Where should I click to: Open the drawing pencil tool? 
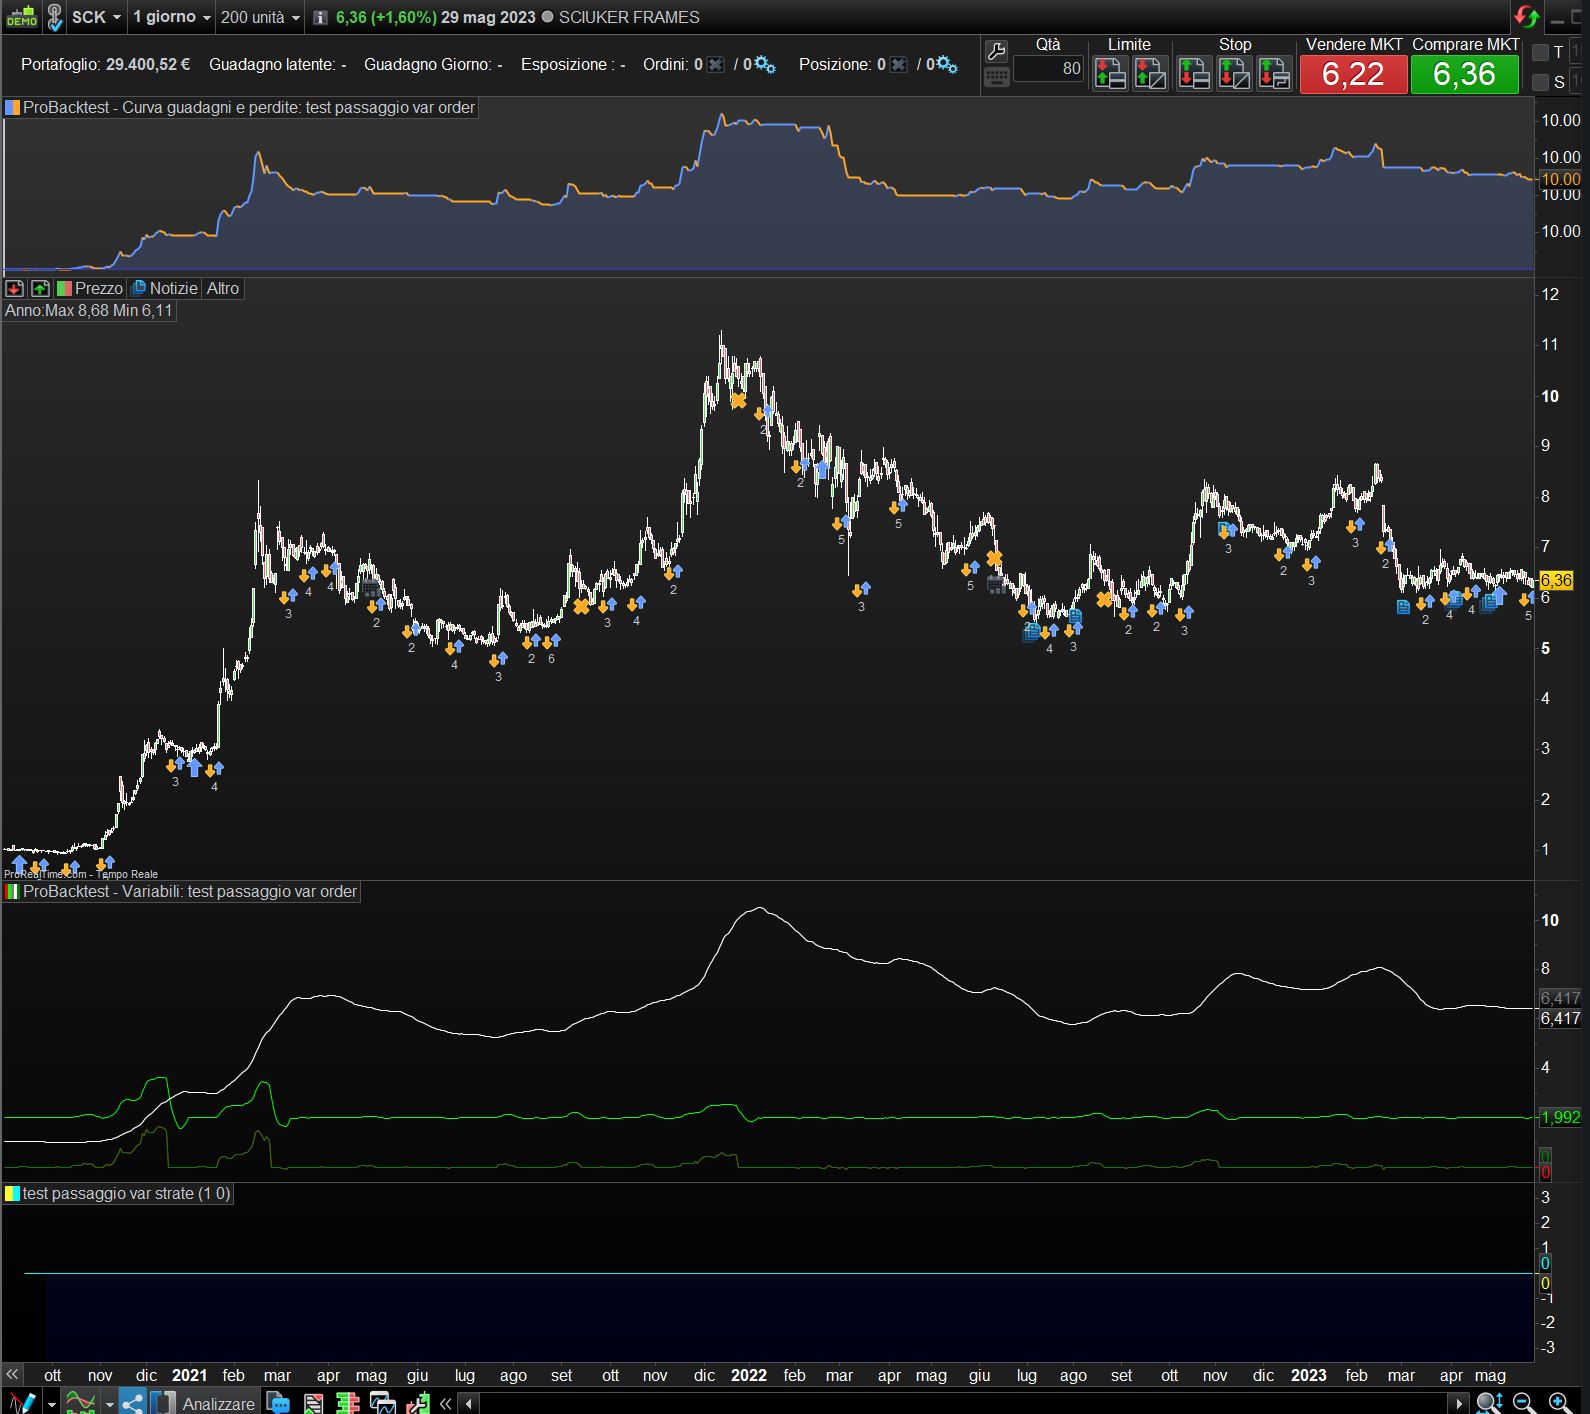(22, 1403)
